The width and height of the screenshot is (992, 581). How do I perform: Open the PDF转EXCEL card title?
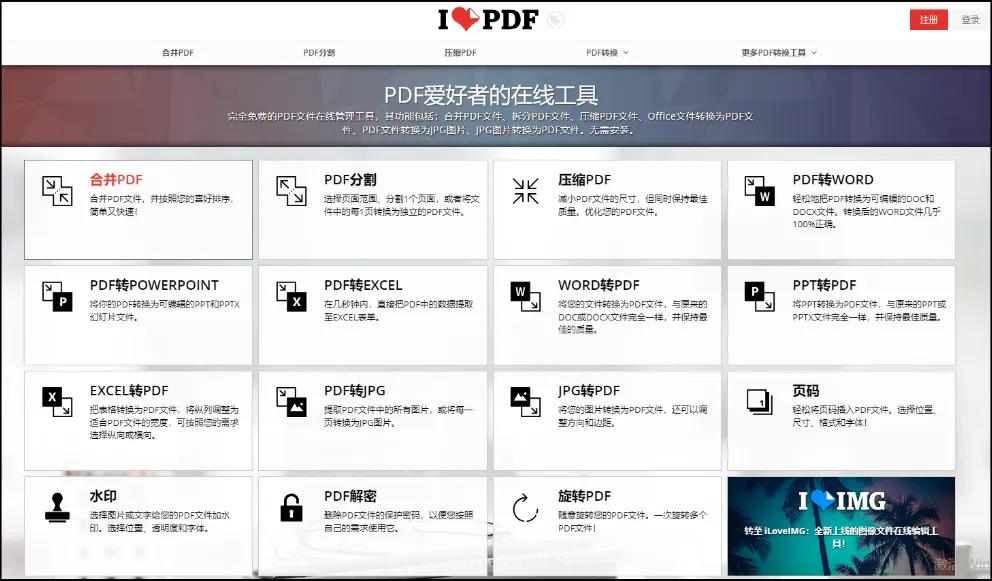point(363,285)
